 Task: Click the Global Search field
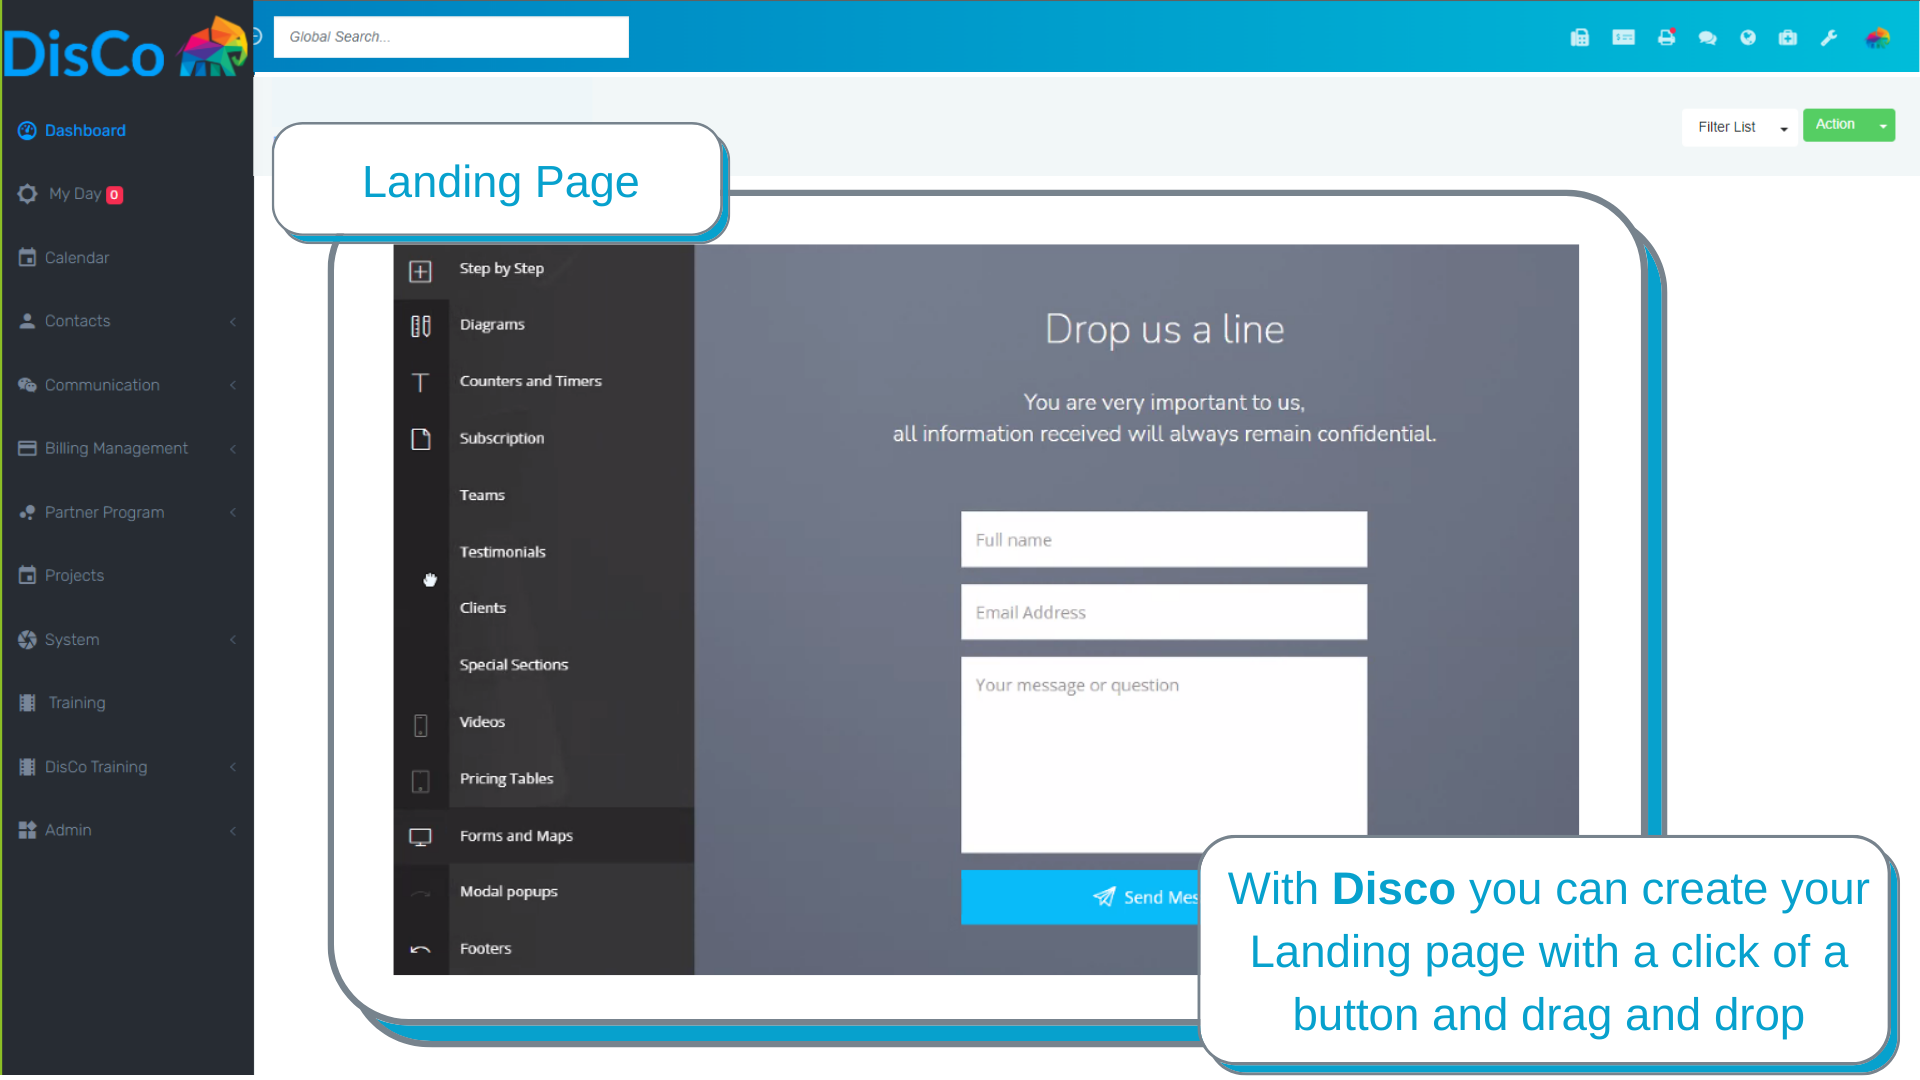[451, 37]
